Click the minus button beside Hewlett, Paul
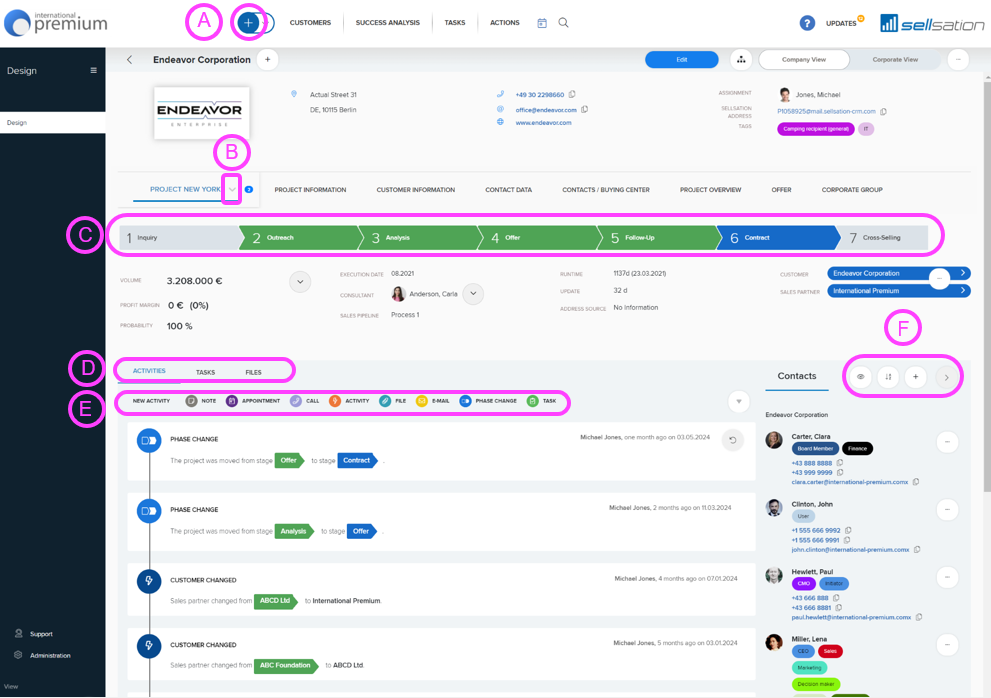The image size is (991, 698). click(x=947, y=577)
